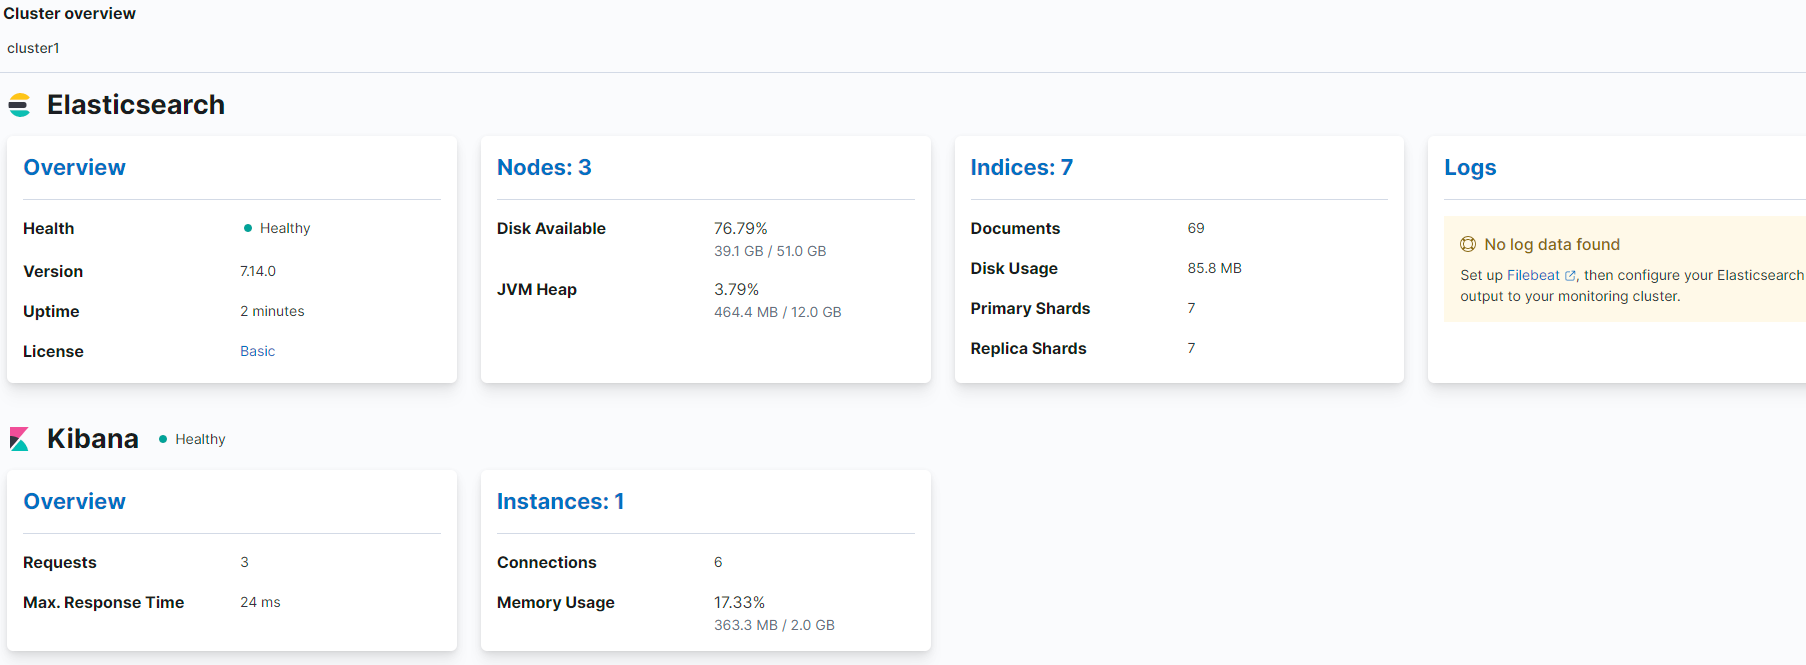
Task: Click the Requests value 3
Action: [244, 562]
